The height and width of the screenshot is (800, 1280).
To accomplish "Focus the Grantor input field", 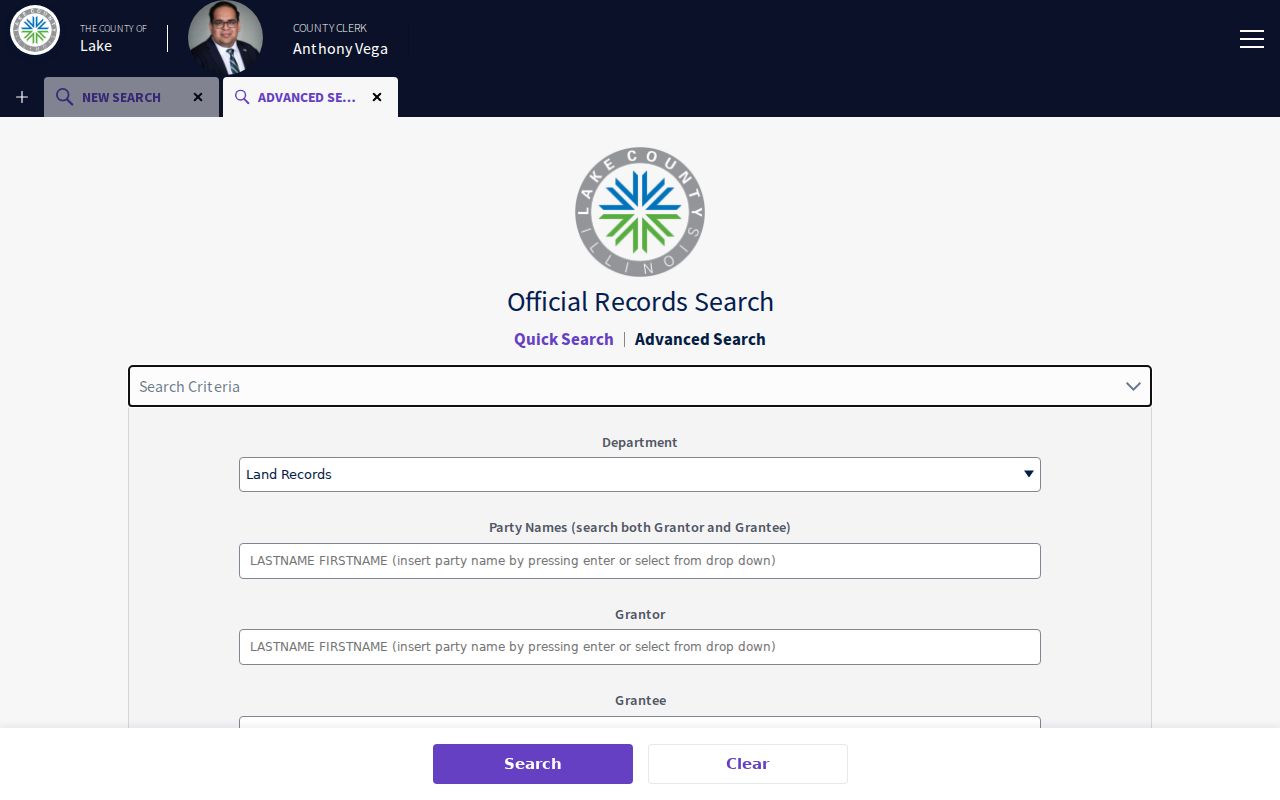I will [x=640, y=647].
